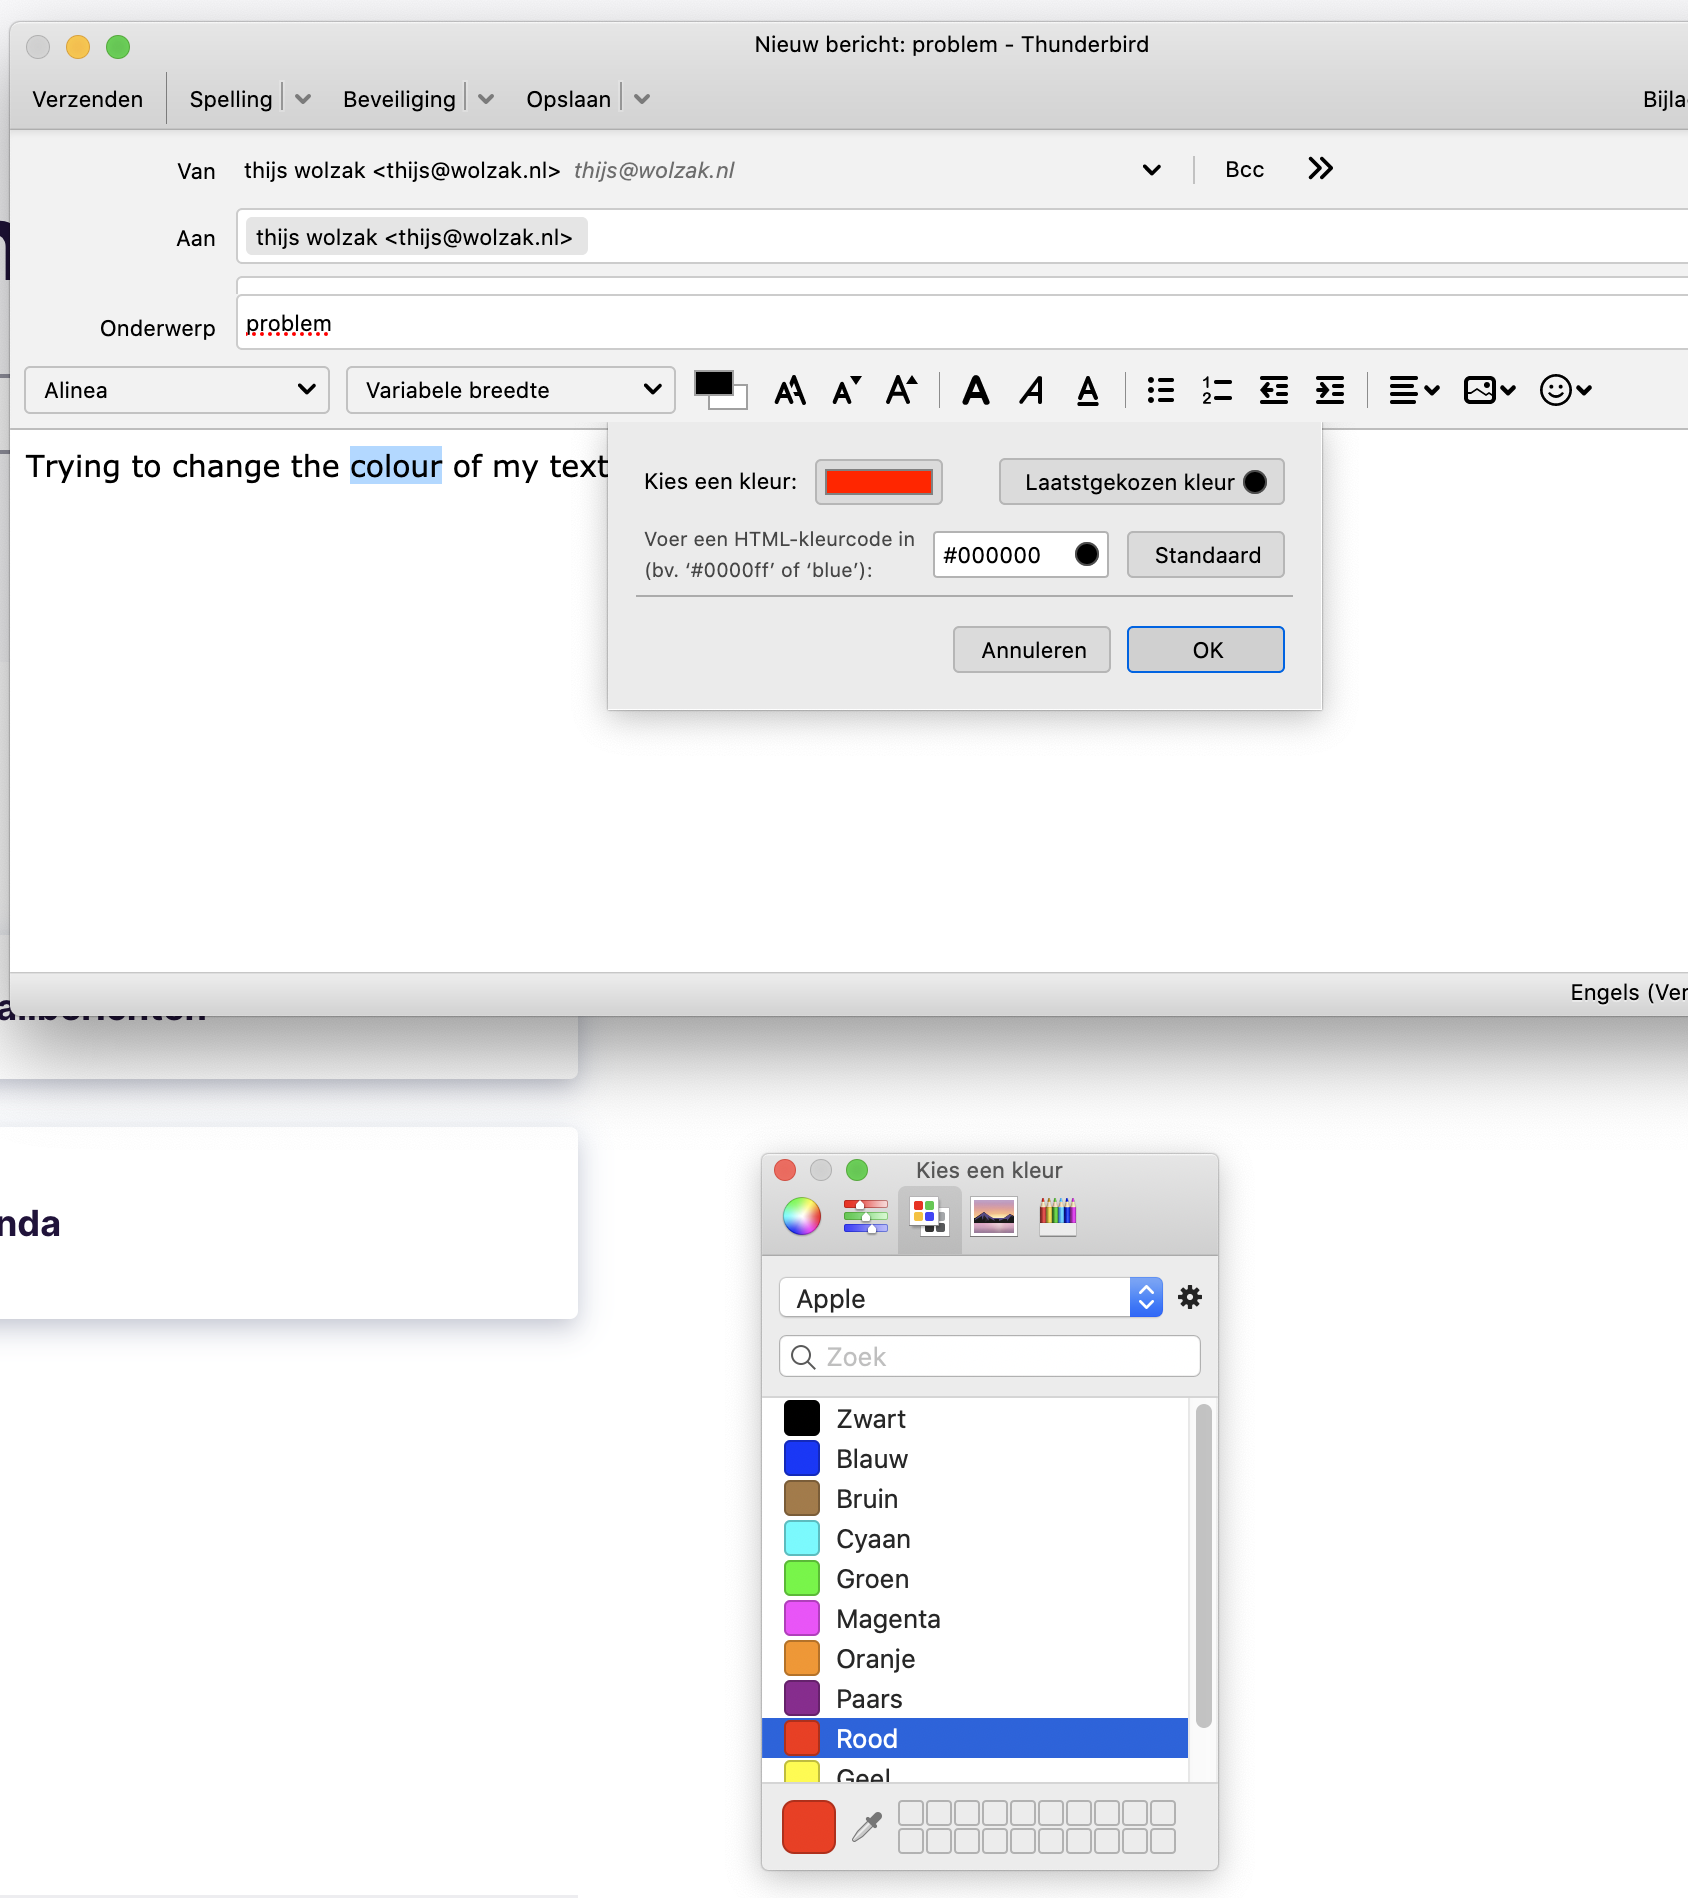Open the Opslaan dropdown arrow
Screen dimensions: 1688x1898
(x=642, y=99)
